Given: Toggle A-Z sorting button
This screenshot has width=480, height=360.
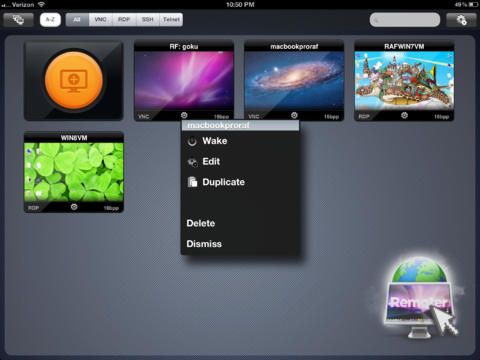Looking at the screenshot, I should click(50, 20).
